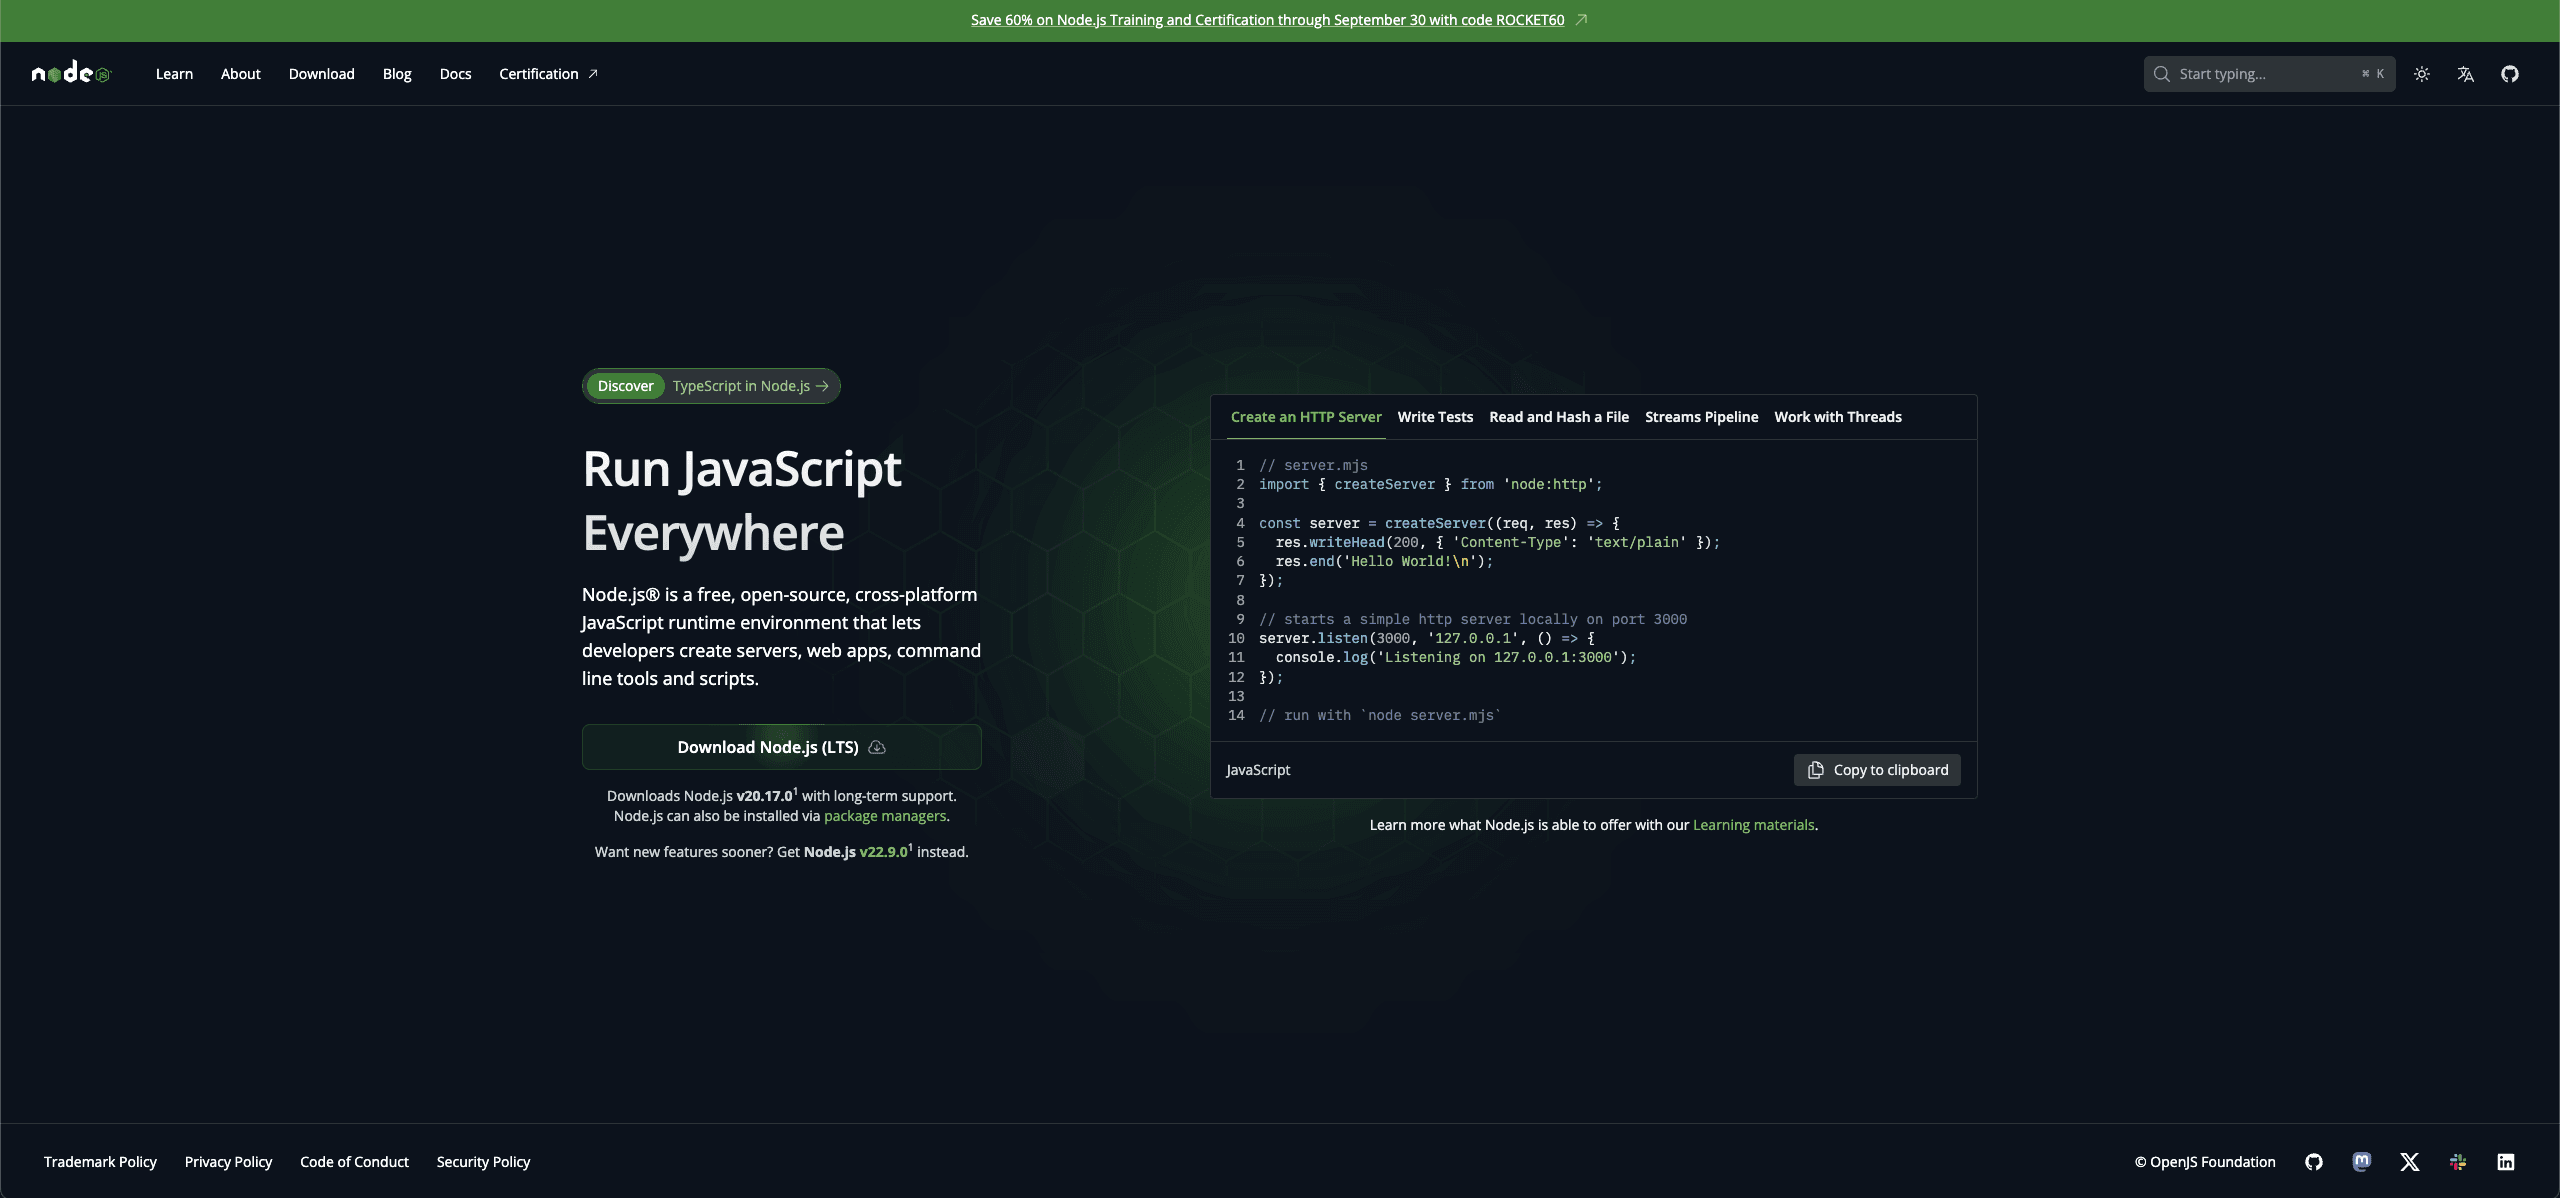Click the Certification arrow icon
This screenshot has width=2560, height=1198.
[x=592, y=74]
